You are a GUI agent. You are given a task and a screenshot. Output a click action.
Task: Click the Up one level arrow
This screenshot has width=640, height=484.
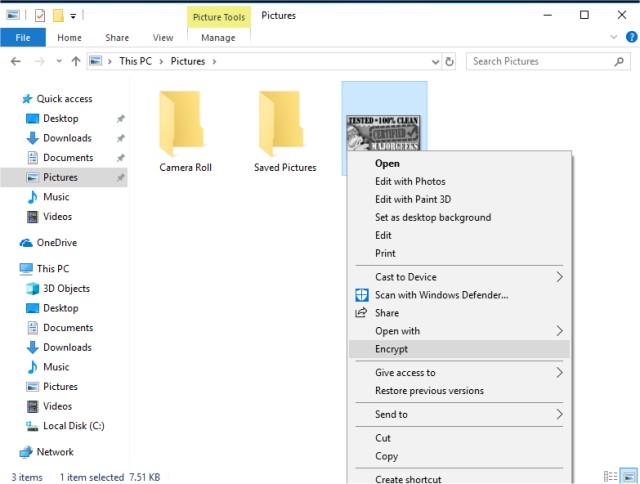[75, 61]
